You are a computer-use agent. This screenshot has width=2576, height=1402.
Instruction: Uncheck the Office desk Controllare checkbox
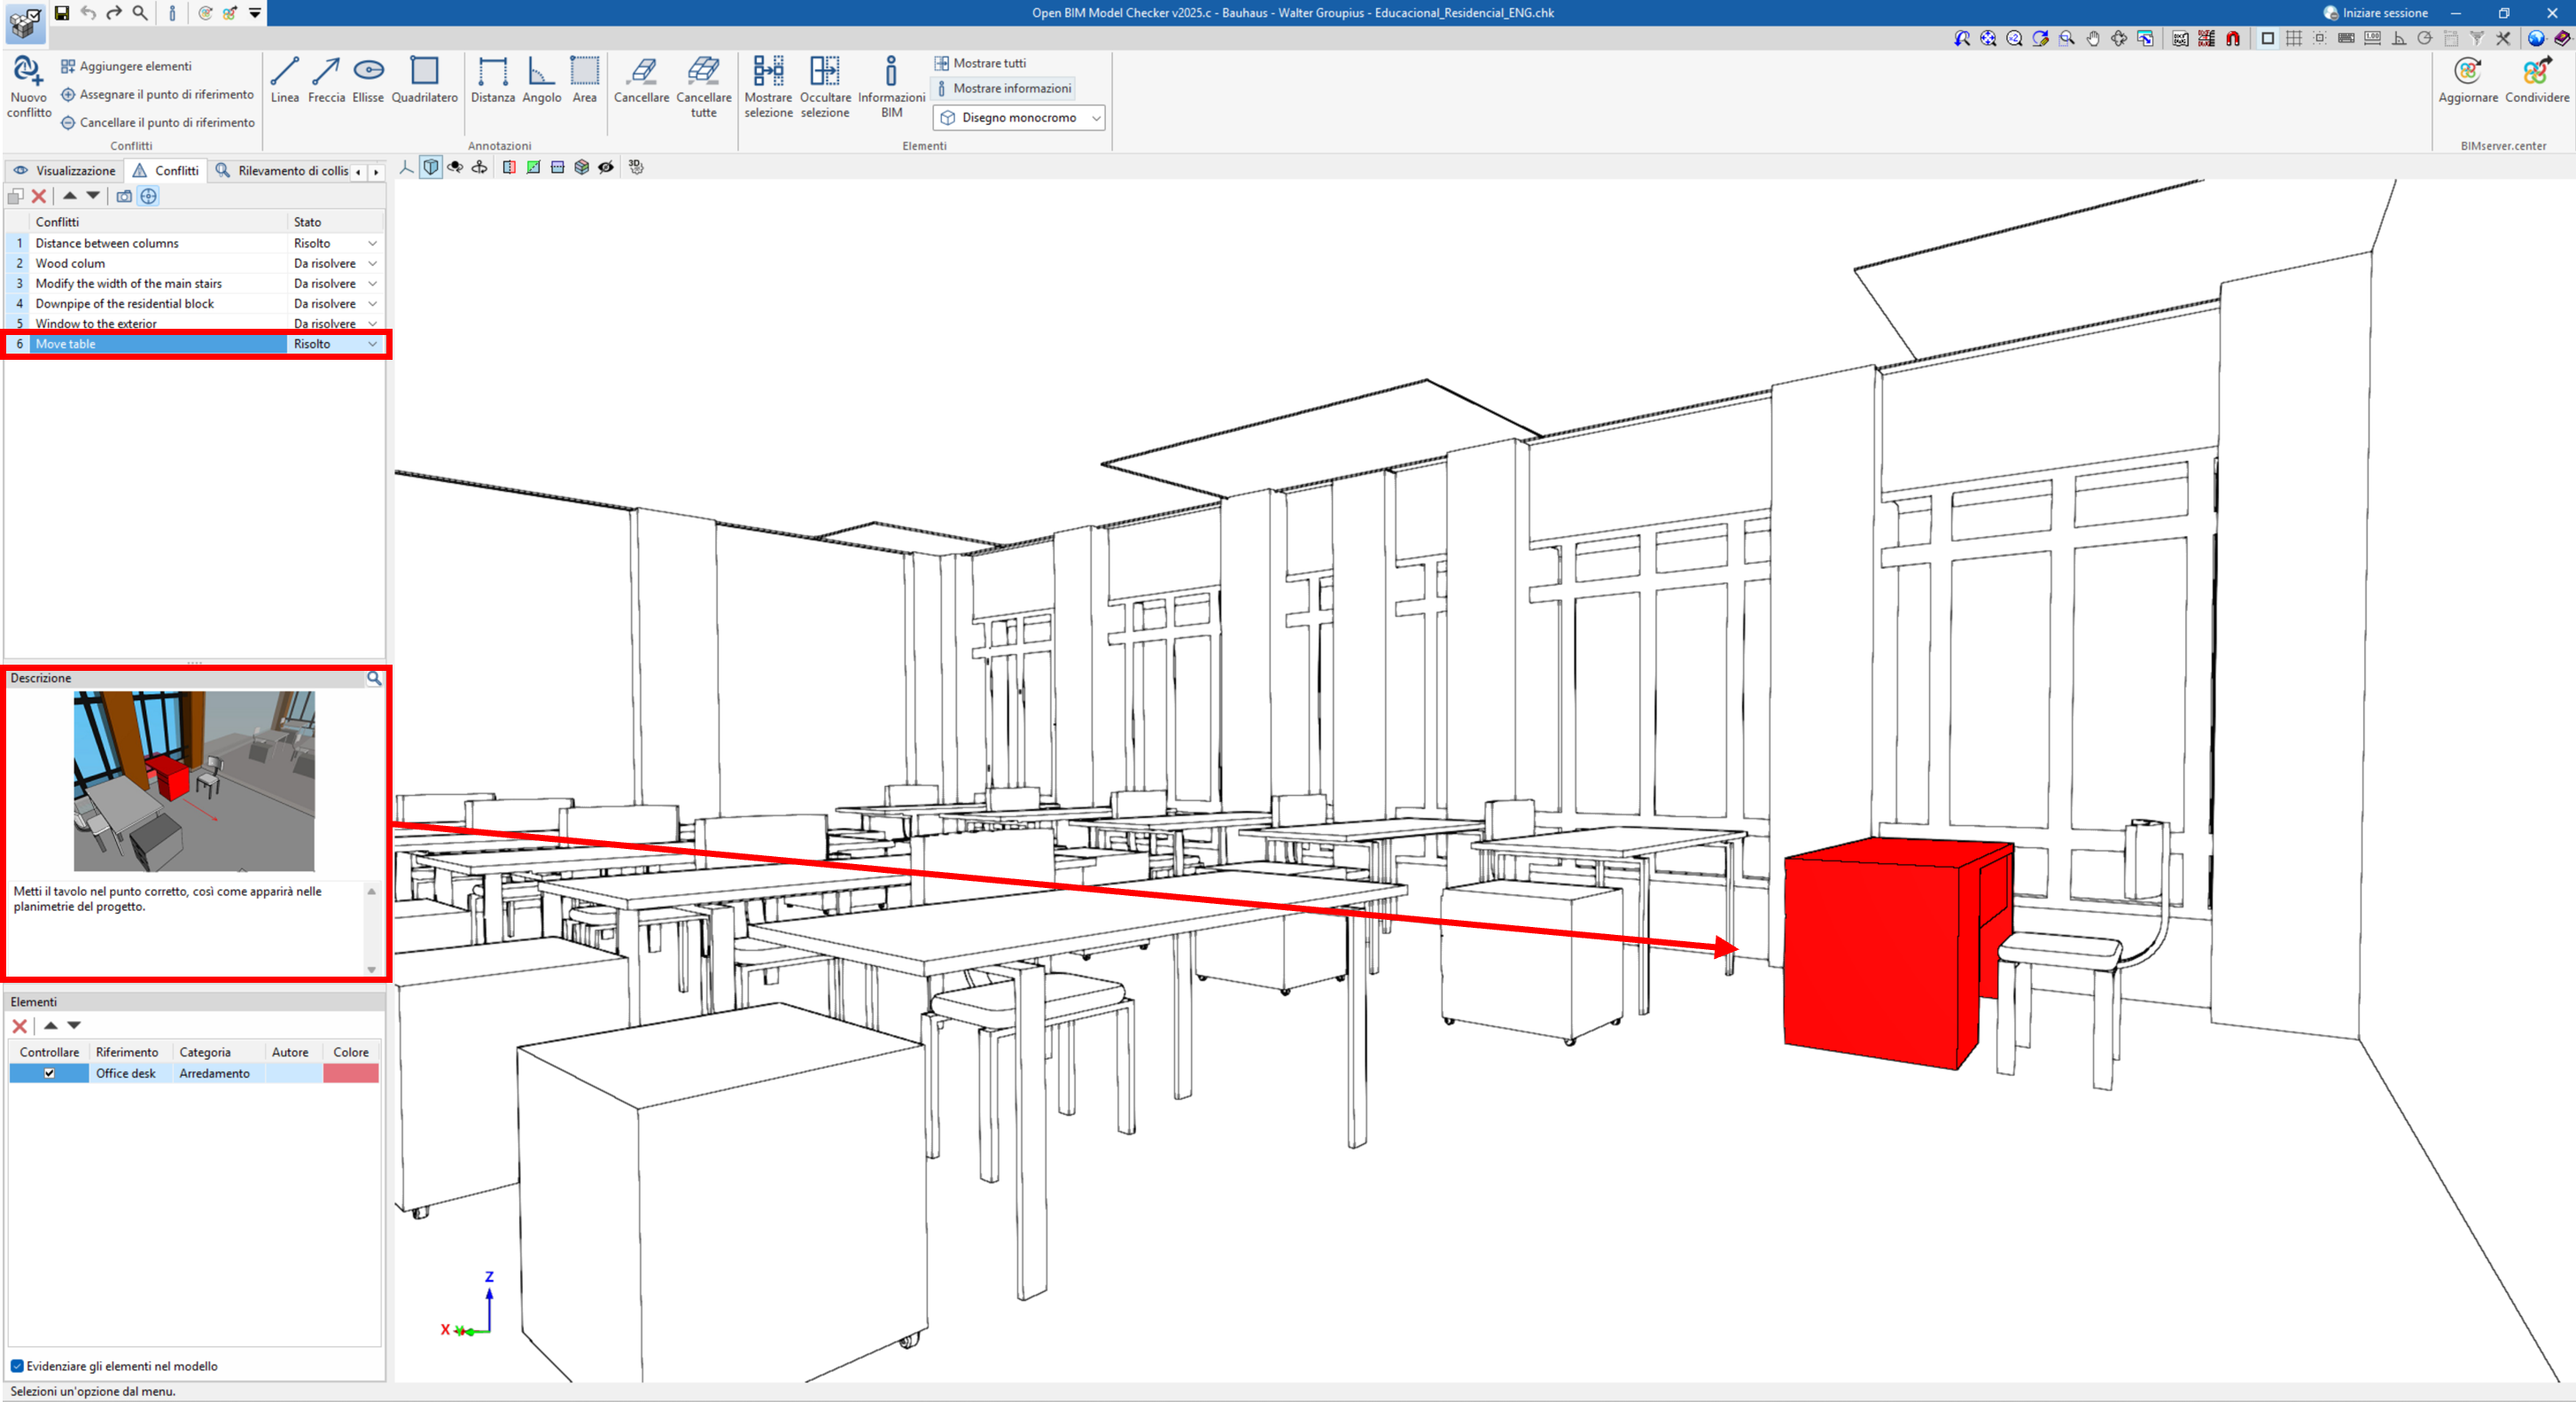[49, 1073]
